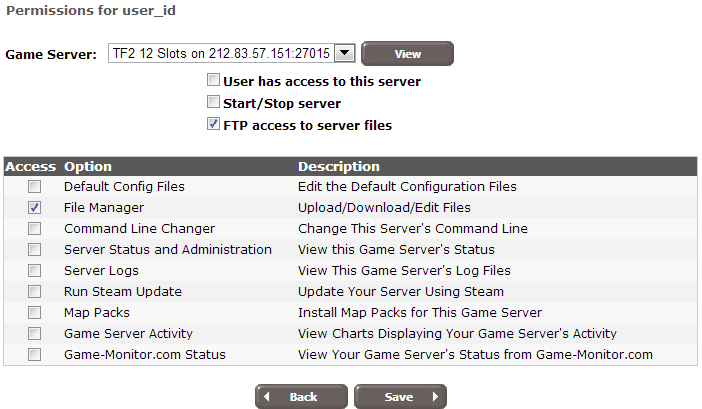Image resolution: width=702 pixels, height=409 pixels.
Task: Check the Start/Stop server box
Action: click(213, 103)
